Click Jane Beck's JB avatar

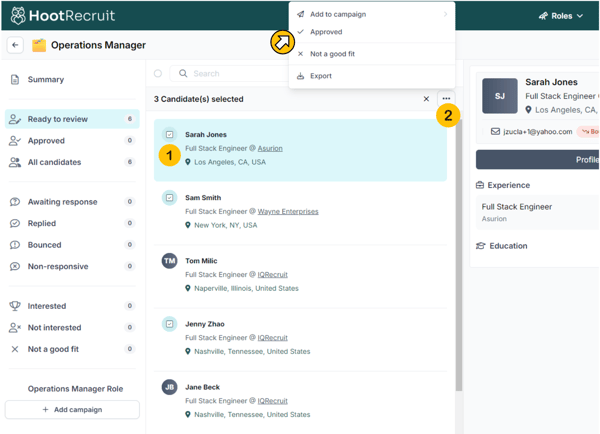tap(170, 387)
